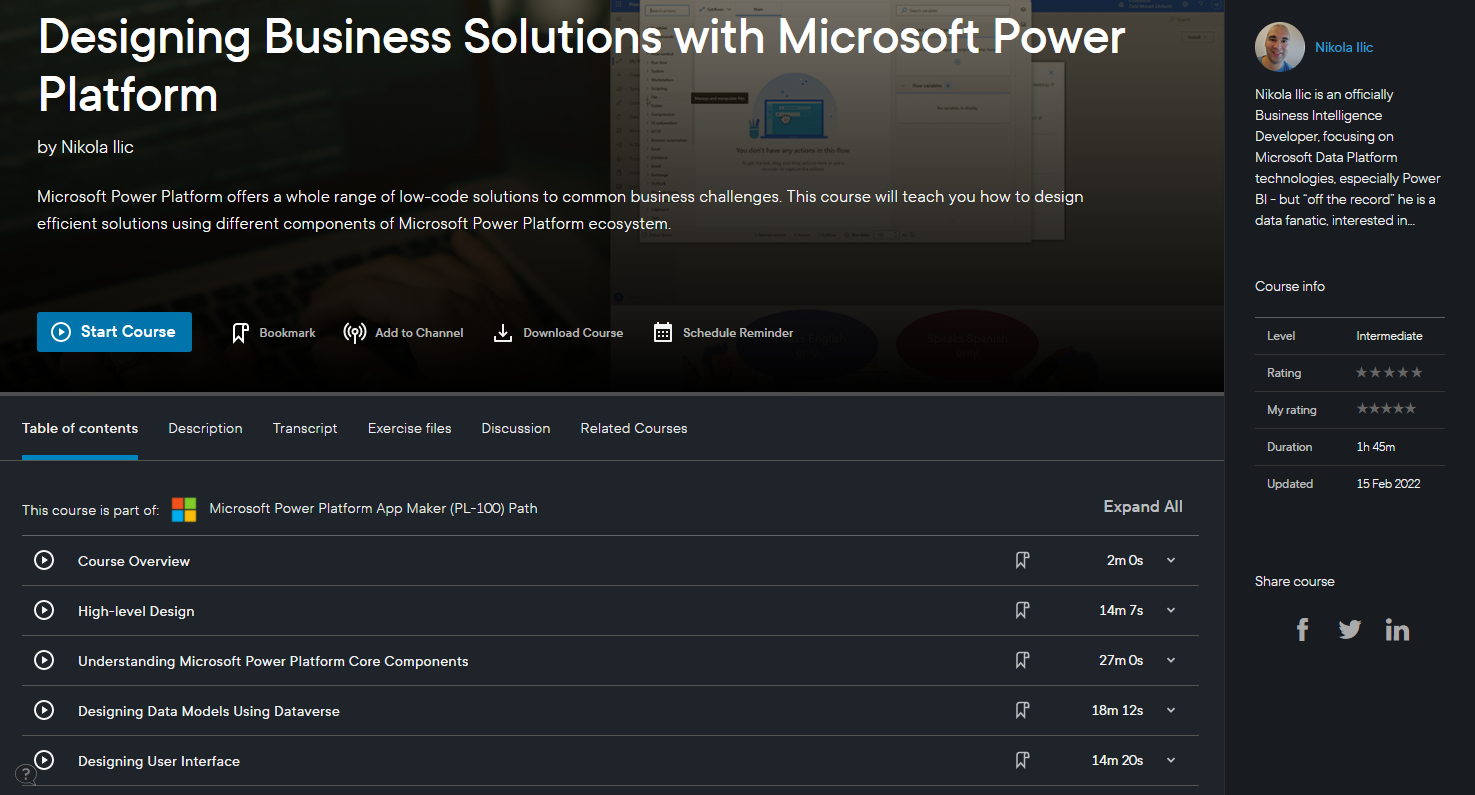Bookmark the Designing User Interface module
The width and height of the screenshot is (1475, 795).
pos(1022,760)
